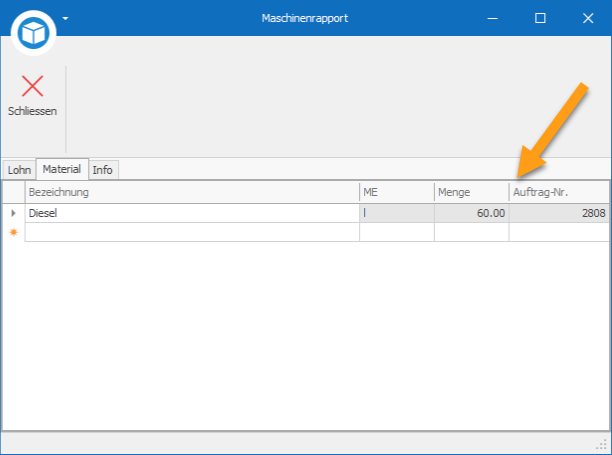The height and width of the screenshot is (455, 612).
Task: Click the empty ME cell in new row
Action: 397,232
